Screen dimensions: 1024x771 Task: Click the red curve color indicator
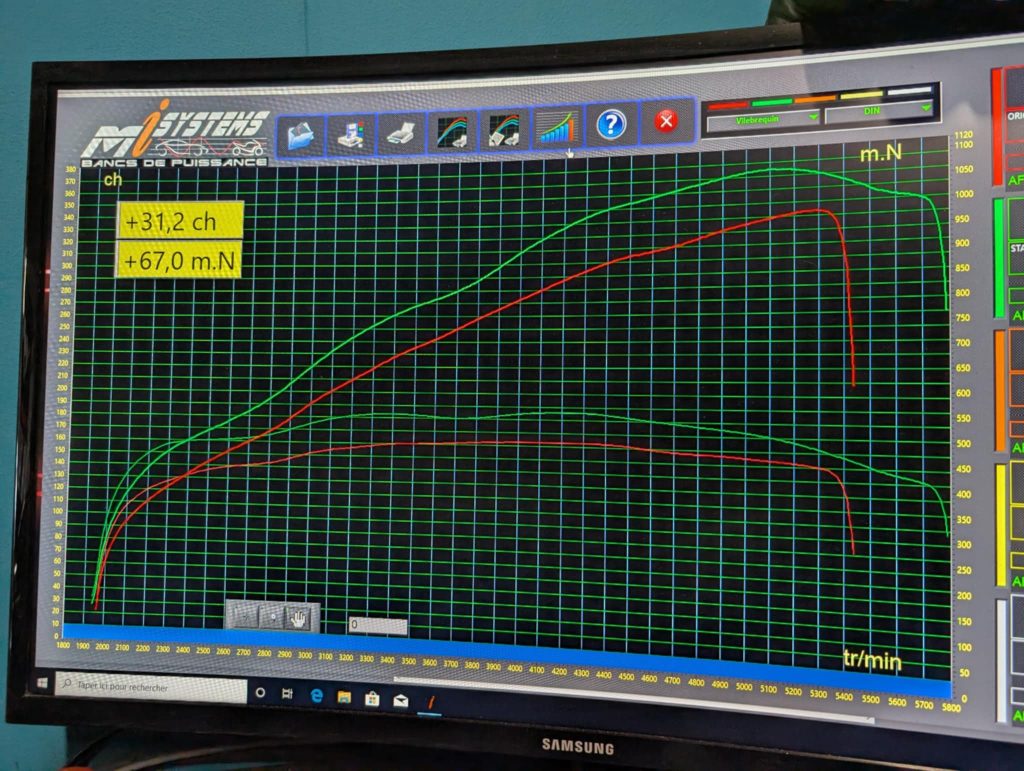click(x=727, y=103)
